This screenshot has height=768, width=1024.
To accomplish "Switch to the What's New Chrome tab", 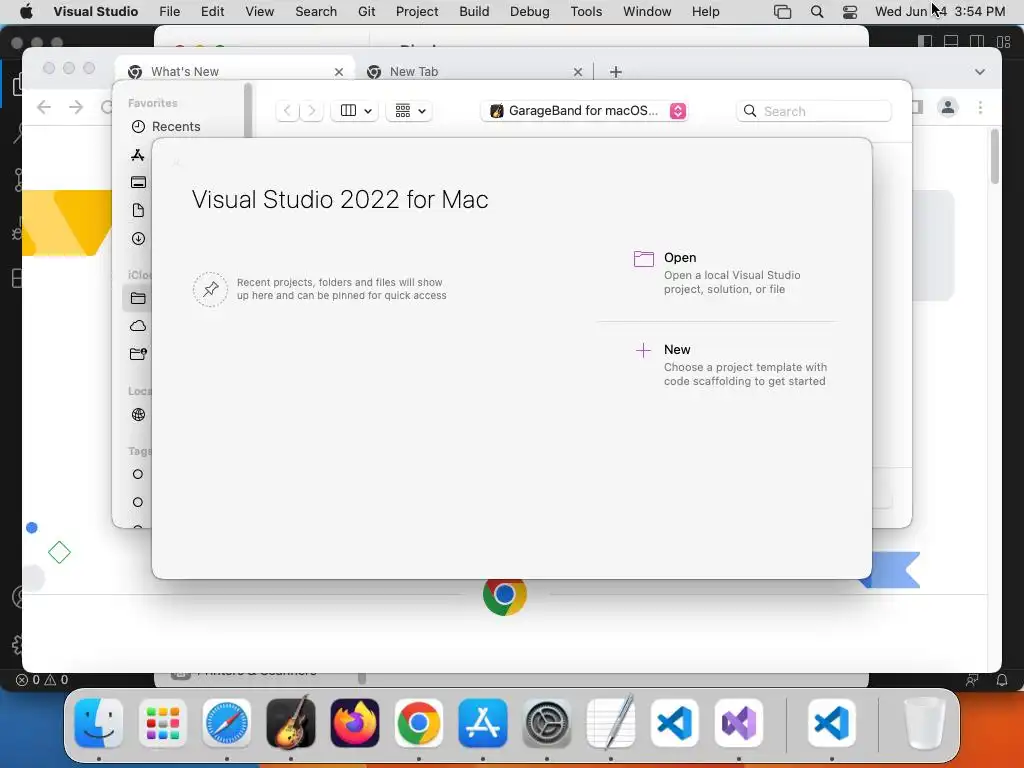I will pos(235,72).
